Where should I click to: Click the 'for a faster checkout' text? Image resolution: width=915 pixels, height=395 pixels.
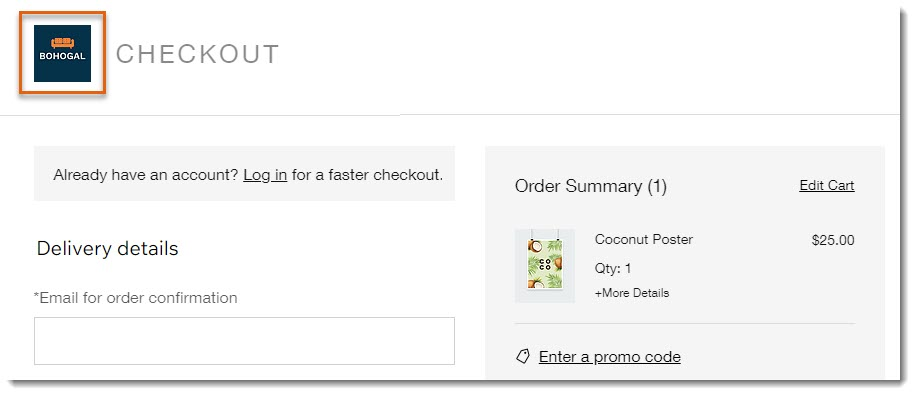pyautogui.click(x=368, y=174)
